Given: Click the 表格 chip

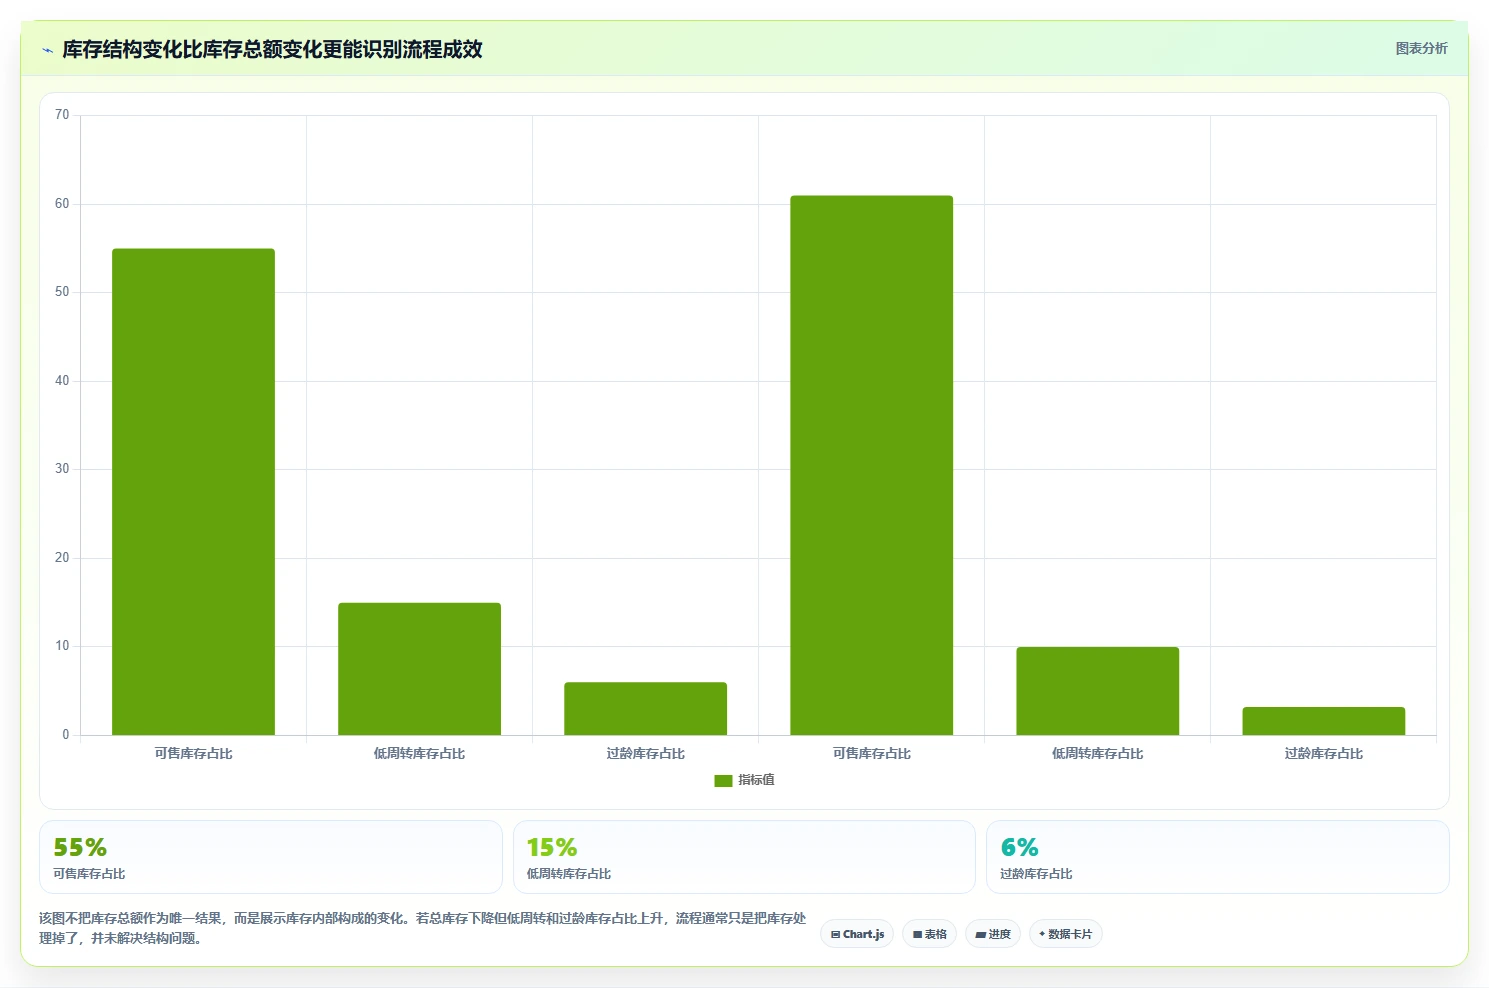Looking at the screenshot, I should point(929,934).
